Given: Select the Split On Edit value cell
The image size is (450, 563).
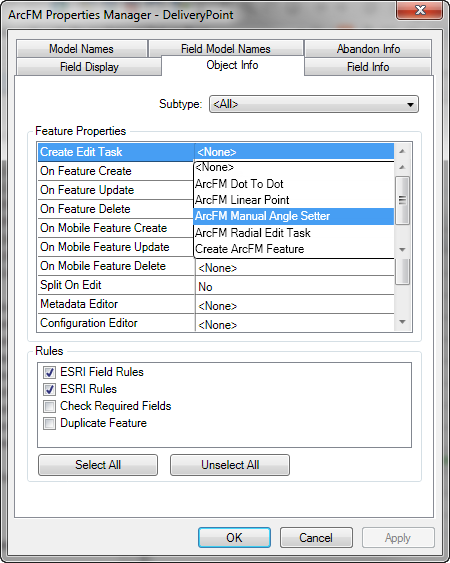Looking at the screenshot, I should (x=295, y=286).
